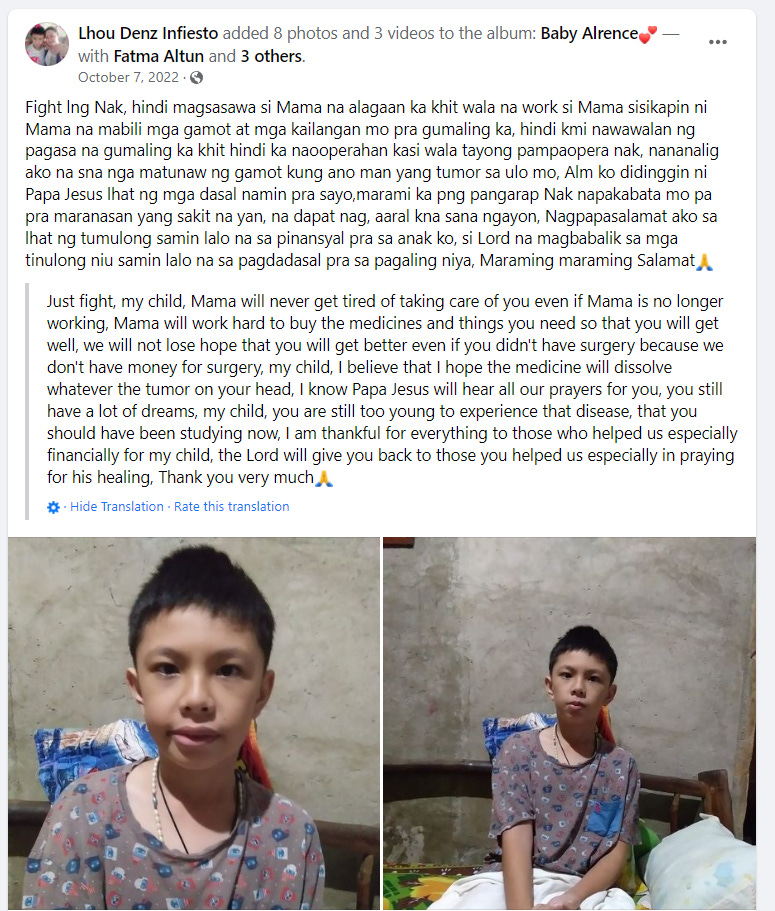Click the globe public privacy icon
This screenshot has height=911, width=775.
click(x=196, y=77)
